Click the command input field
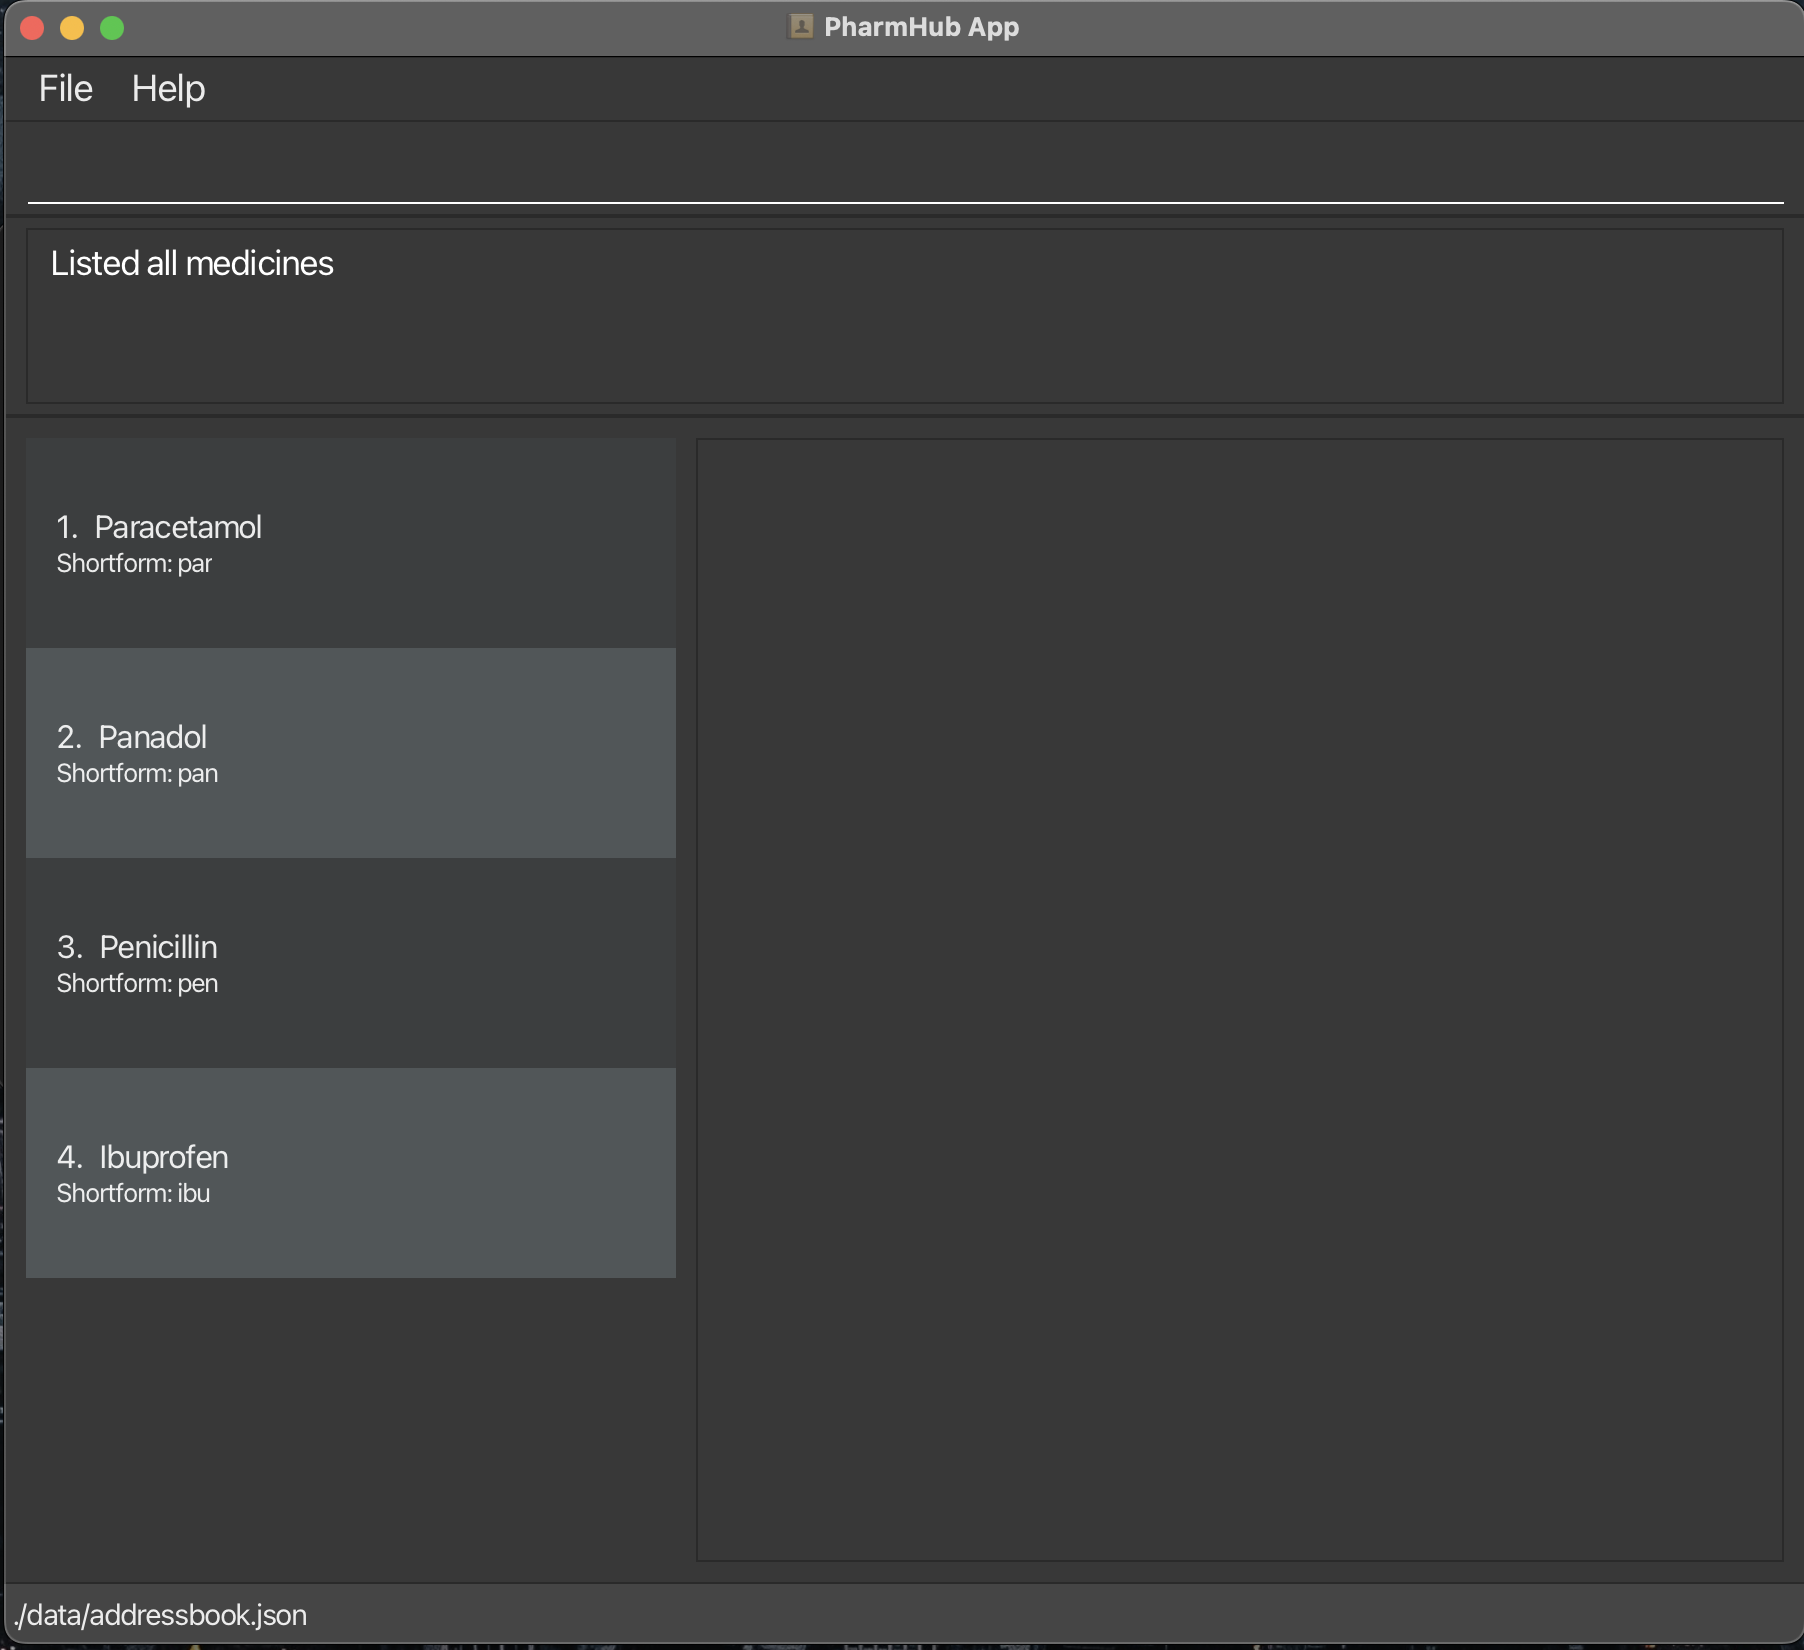Image resolution: width=1804 pixels, height=1650 pixels. pyautogui.click(x=905, y=169)
